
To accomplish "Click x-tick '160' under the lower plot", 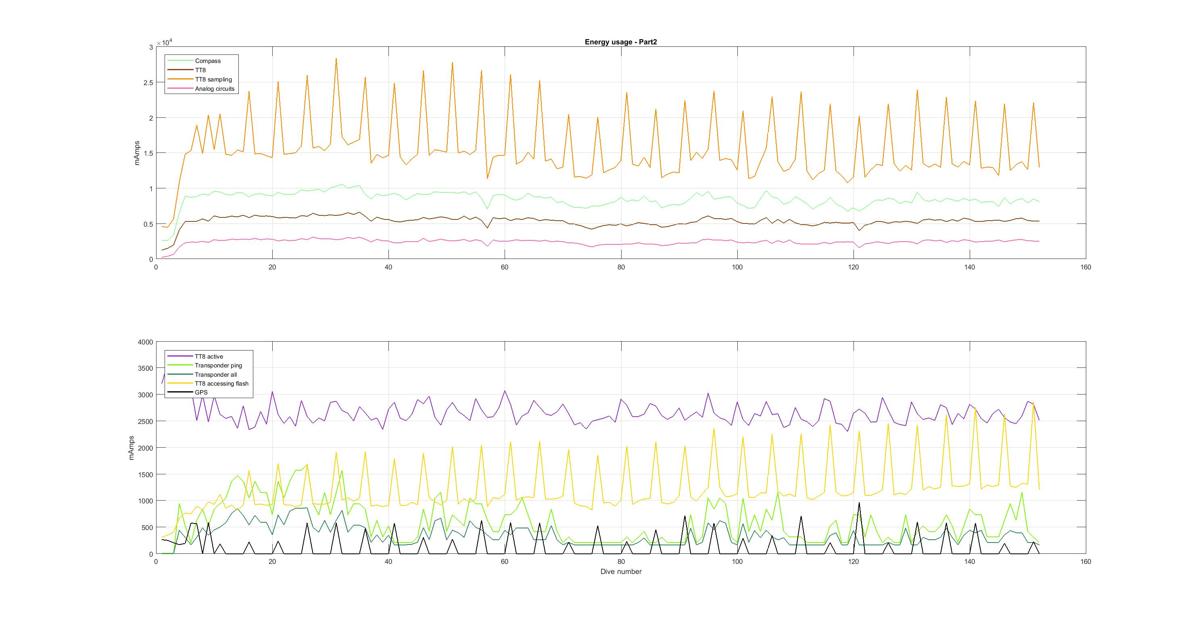I will click(x=1085, y=562).
